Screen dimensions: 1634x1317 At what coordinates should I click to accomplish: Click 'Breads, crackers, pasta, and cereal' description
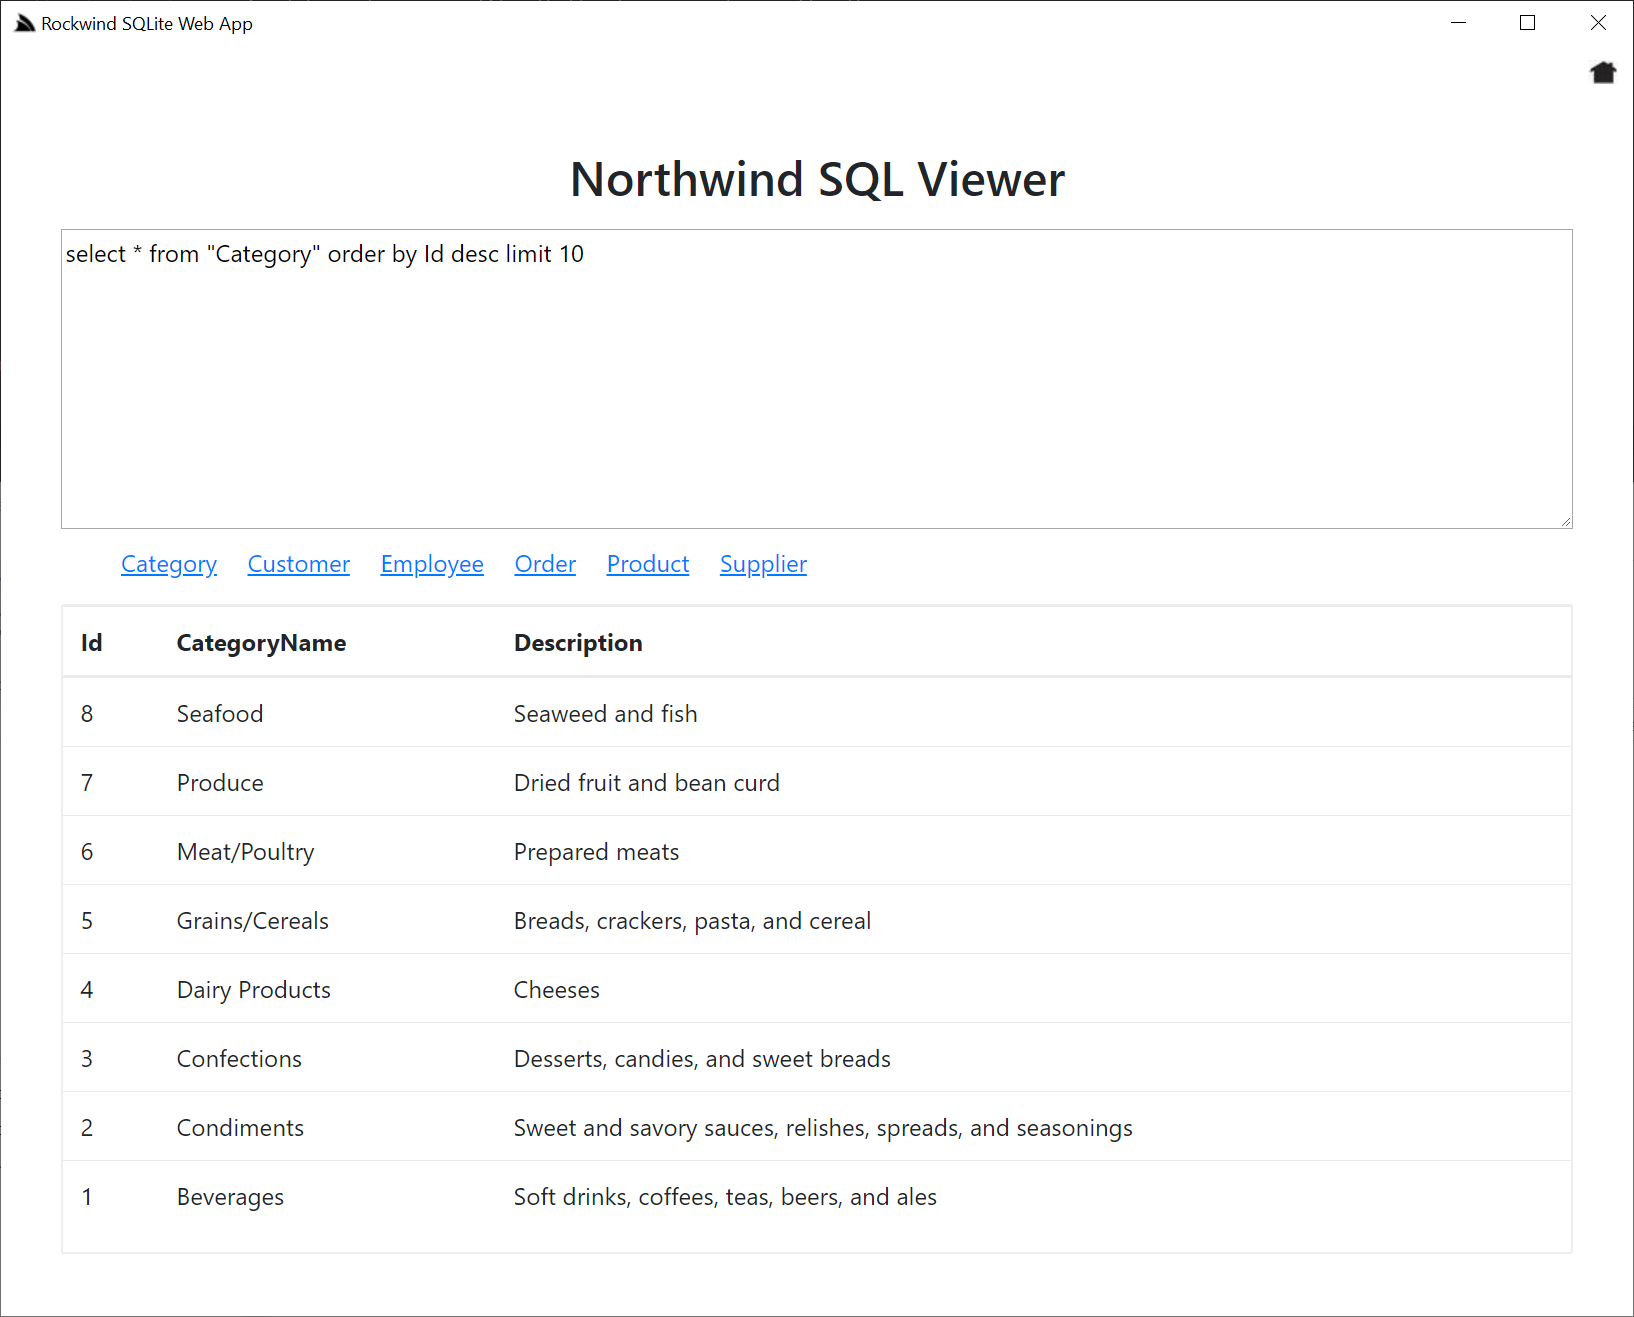point(692,921)
